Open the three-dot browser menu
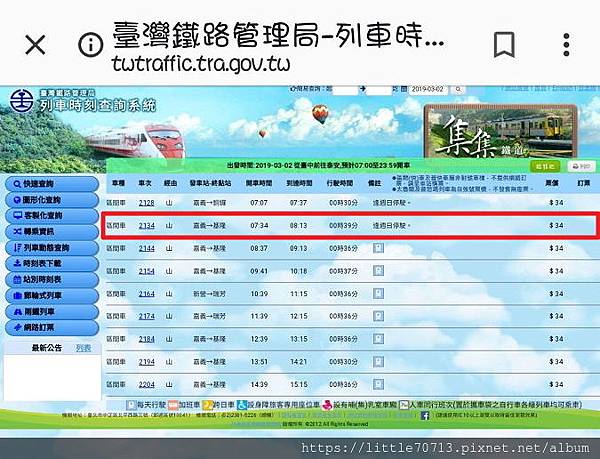This screenshot has width=600, height=459. pyautogui.click(x=566, y=45)
